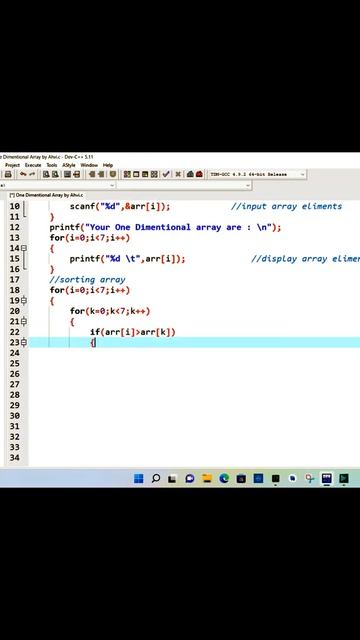Click the //input array eliments comment
Image resolution: width=360 pixels, height=640 pixels.
287,207
